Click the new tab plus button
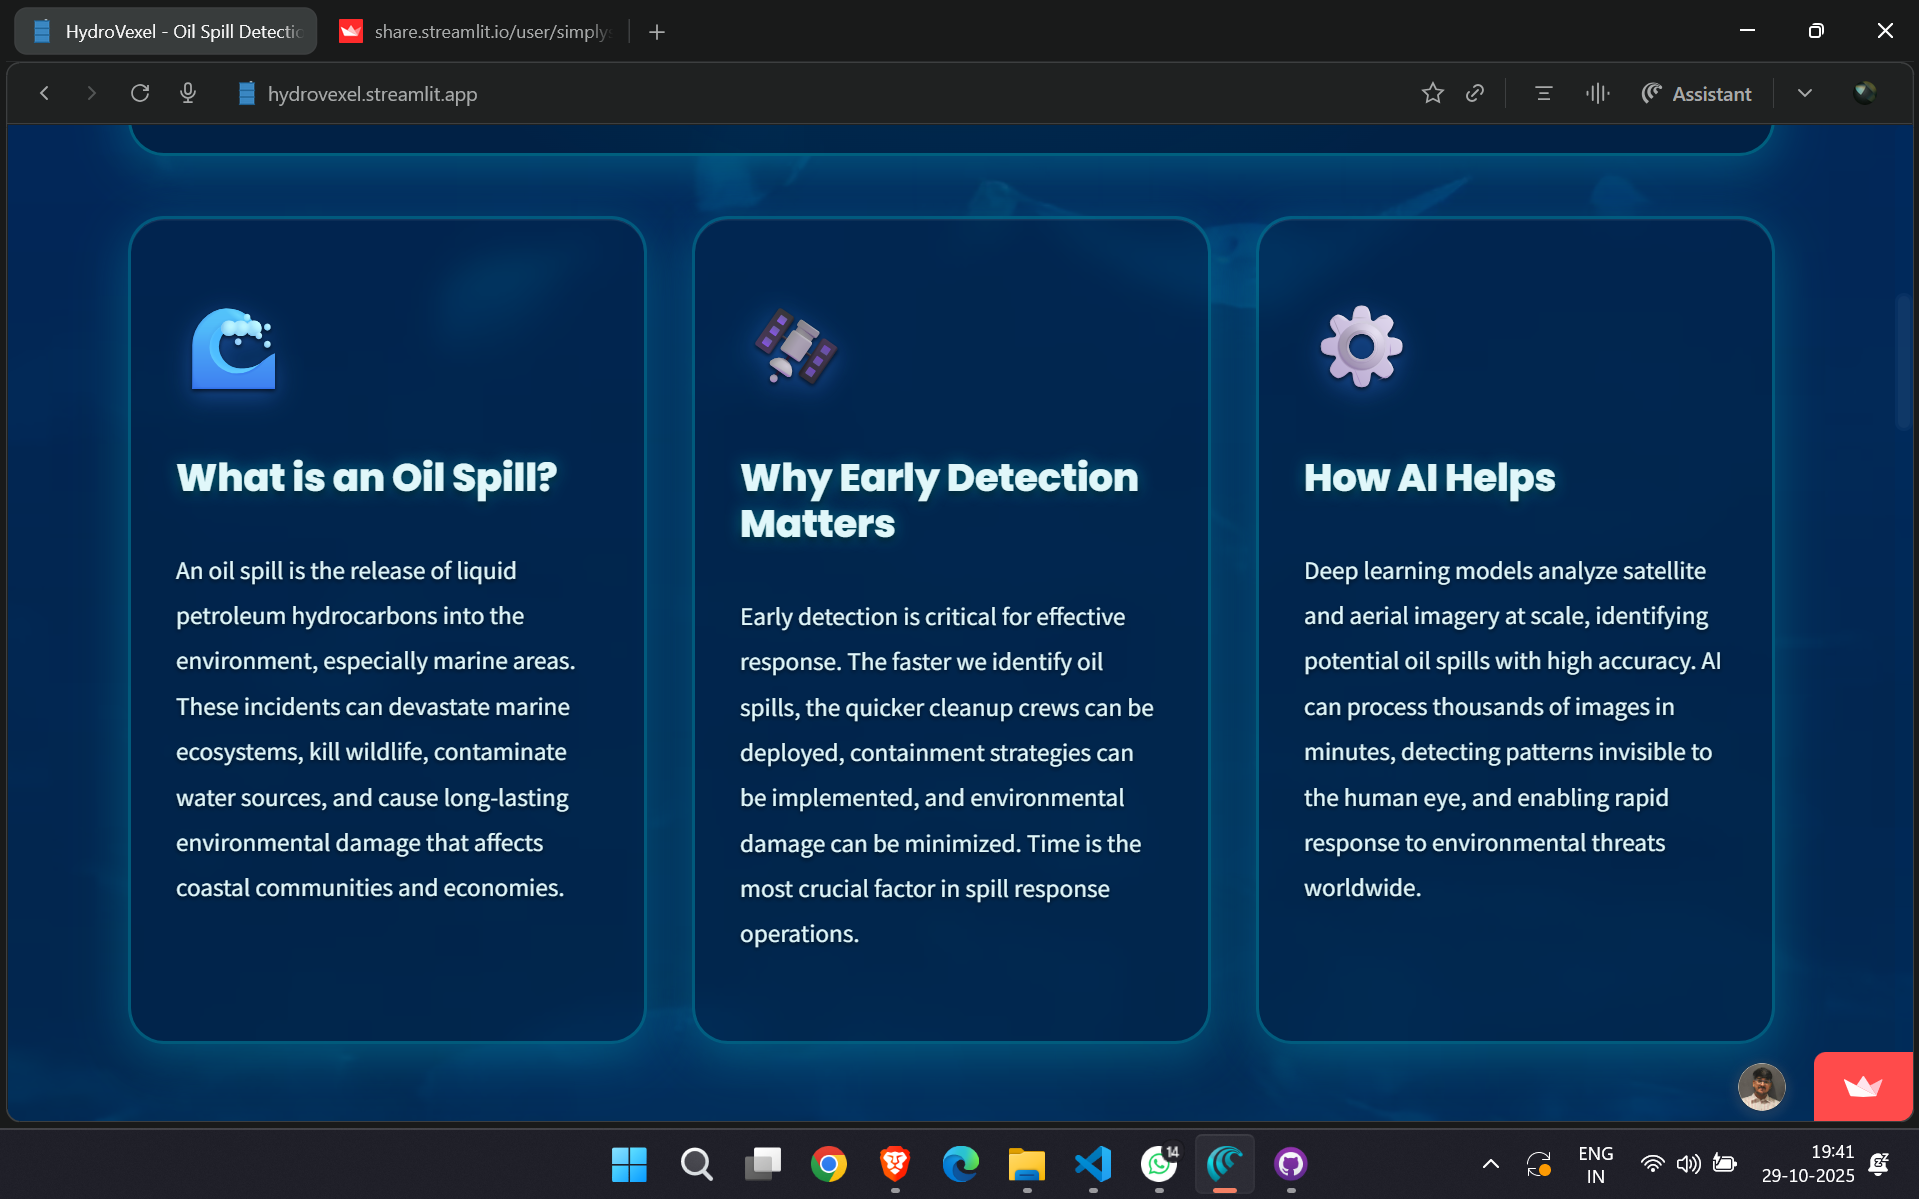The height and width of the screenshot is (1199, 1919). 656,31
